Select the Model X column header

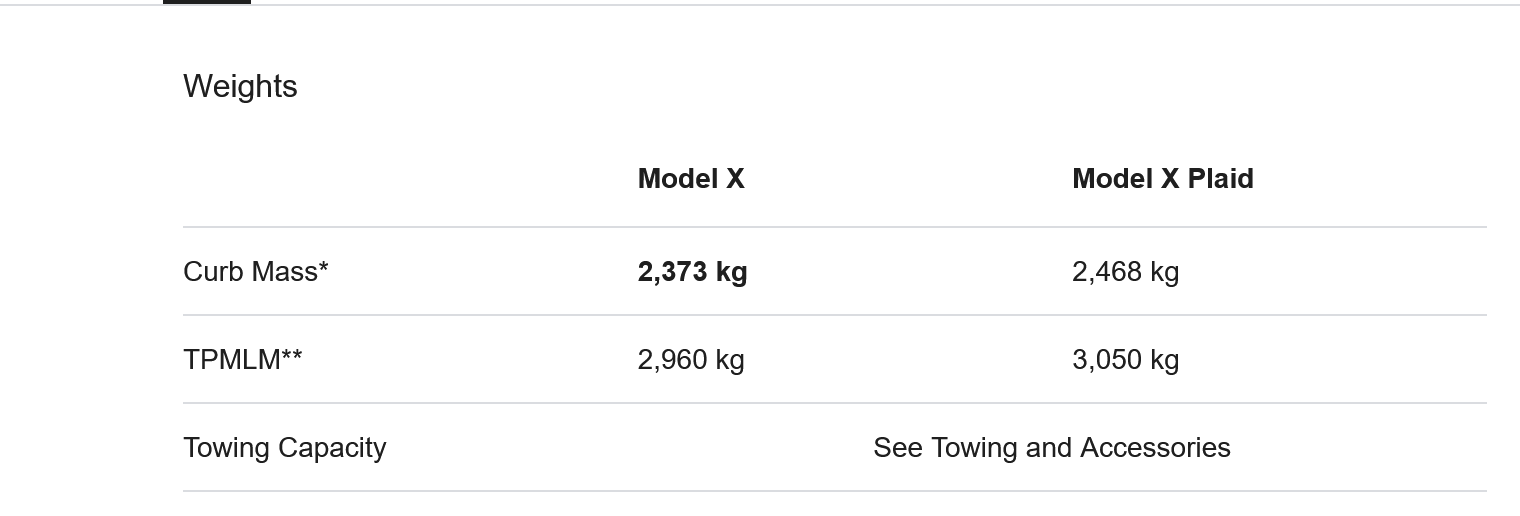691,179
